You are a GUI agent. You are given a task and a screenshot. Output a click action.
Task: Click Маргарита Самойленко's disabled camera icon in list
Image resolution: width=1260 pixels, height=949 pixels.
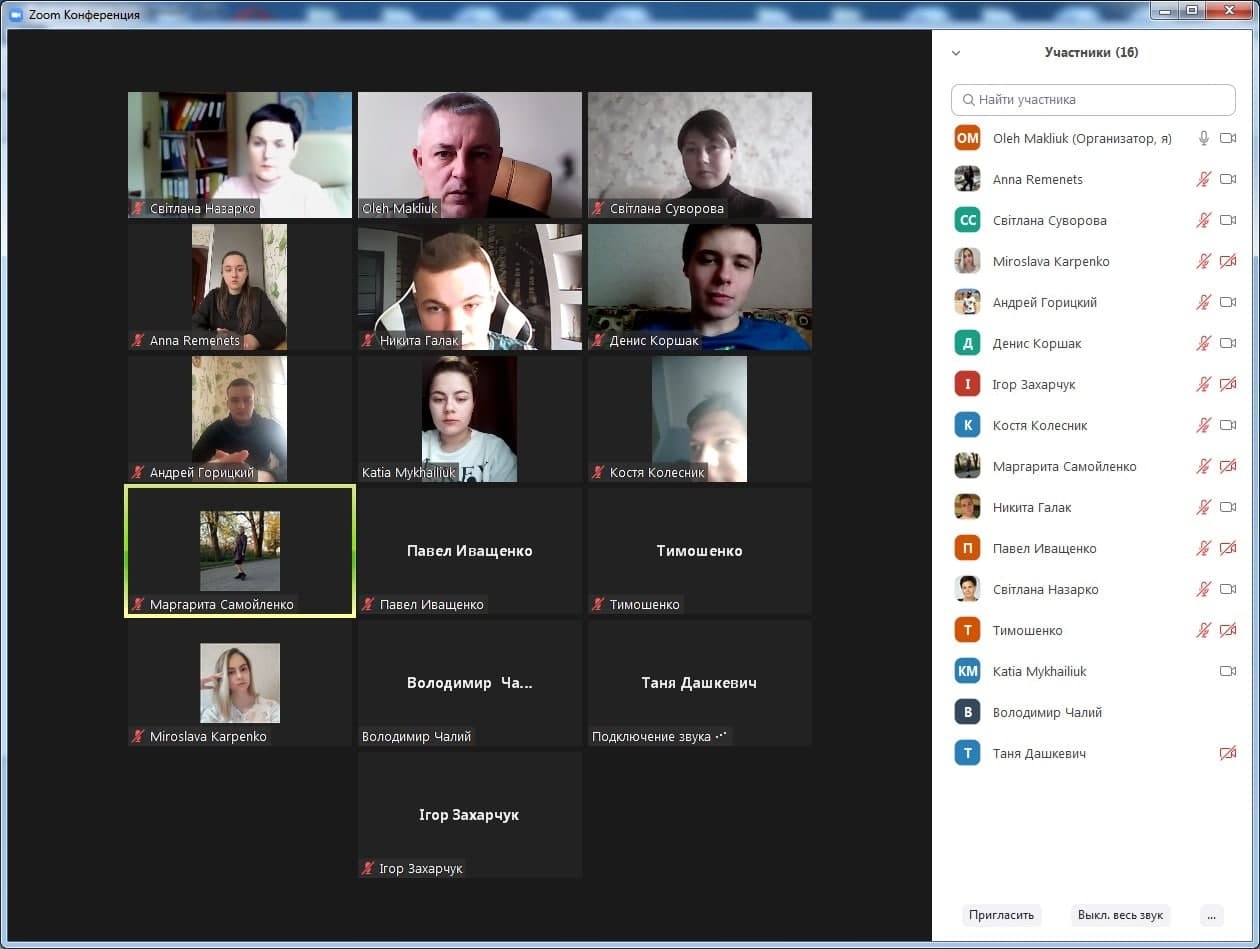(1228, 466)
